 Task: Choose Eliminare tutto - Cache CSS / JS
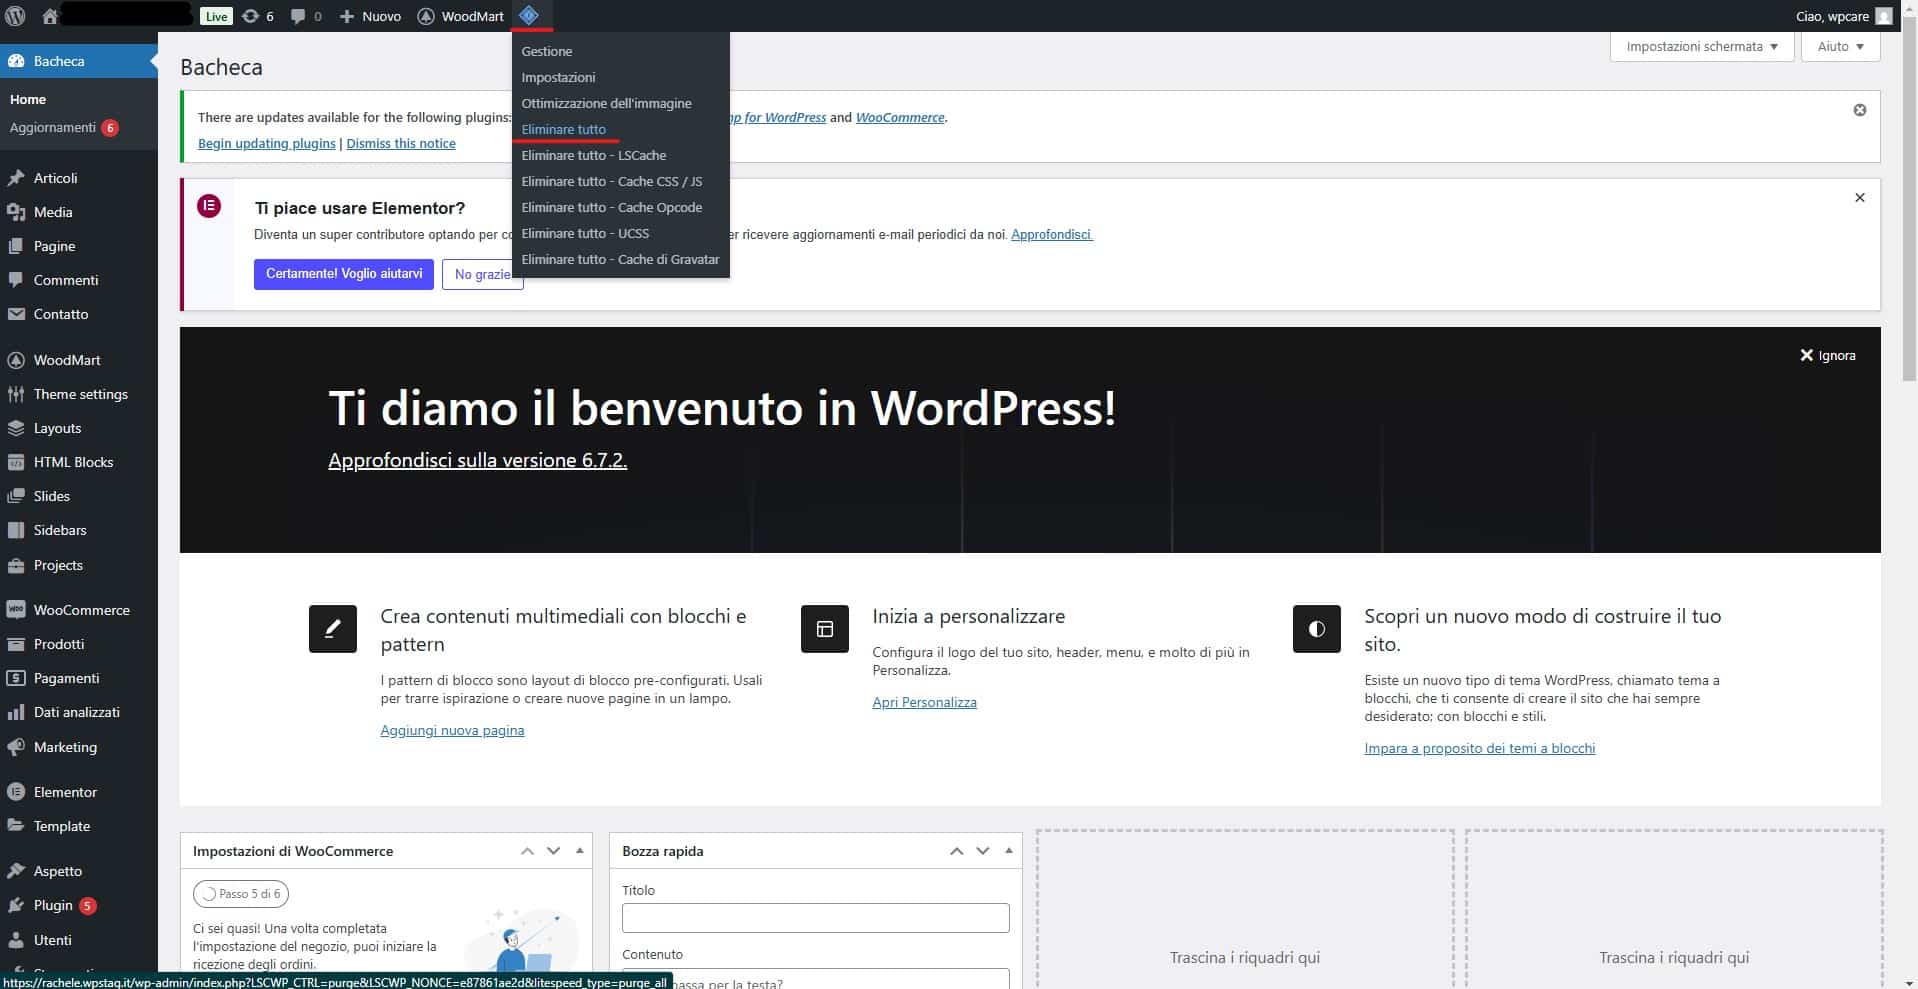click(611, 181)
